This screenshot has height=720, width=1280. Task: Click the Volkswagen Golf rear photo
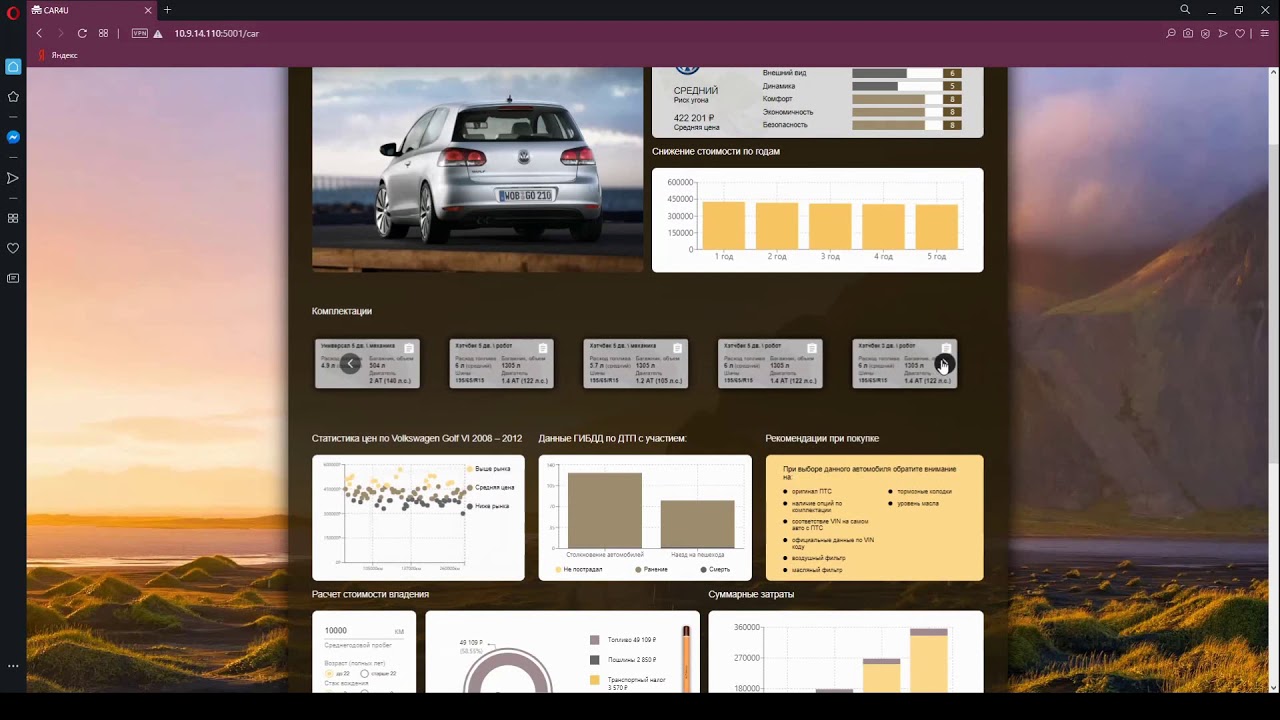point(478,169)
